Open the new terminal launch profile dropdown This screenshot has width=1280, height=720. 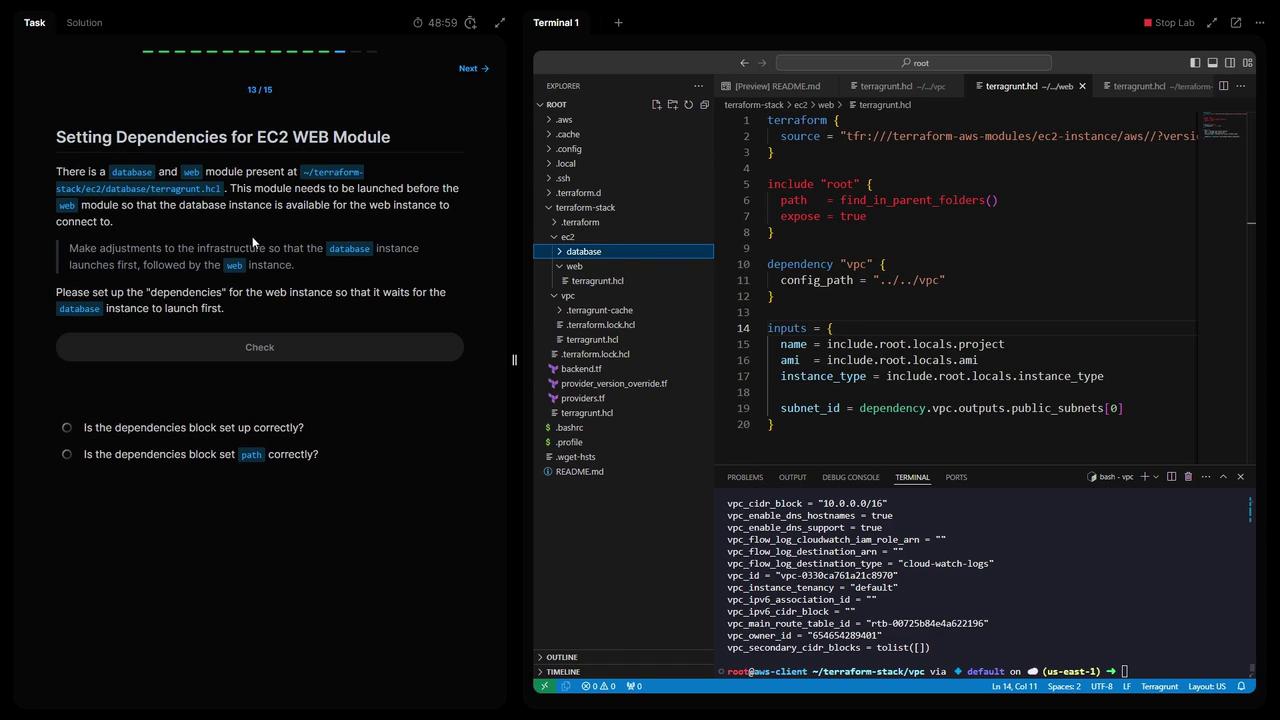point(1155,477)
